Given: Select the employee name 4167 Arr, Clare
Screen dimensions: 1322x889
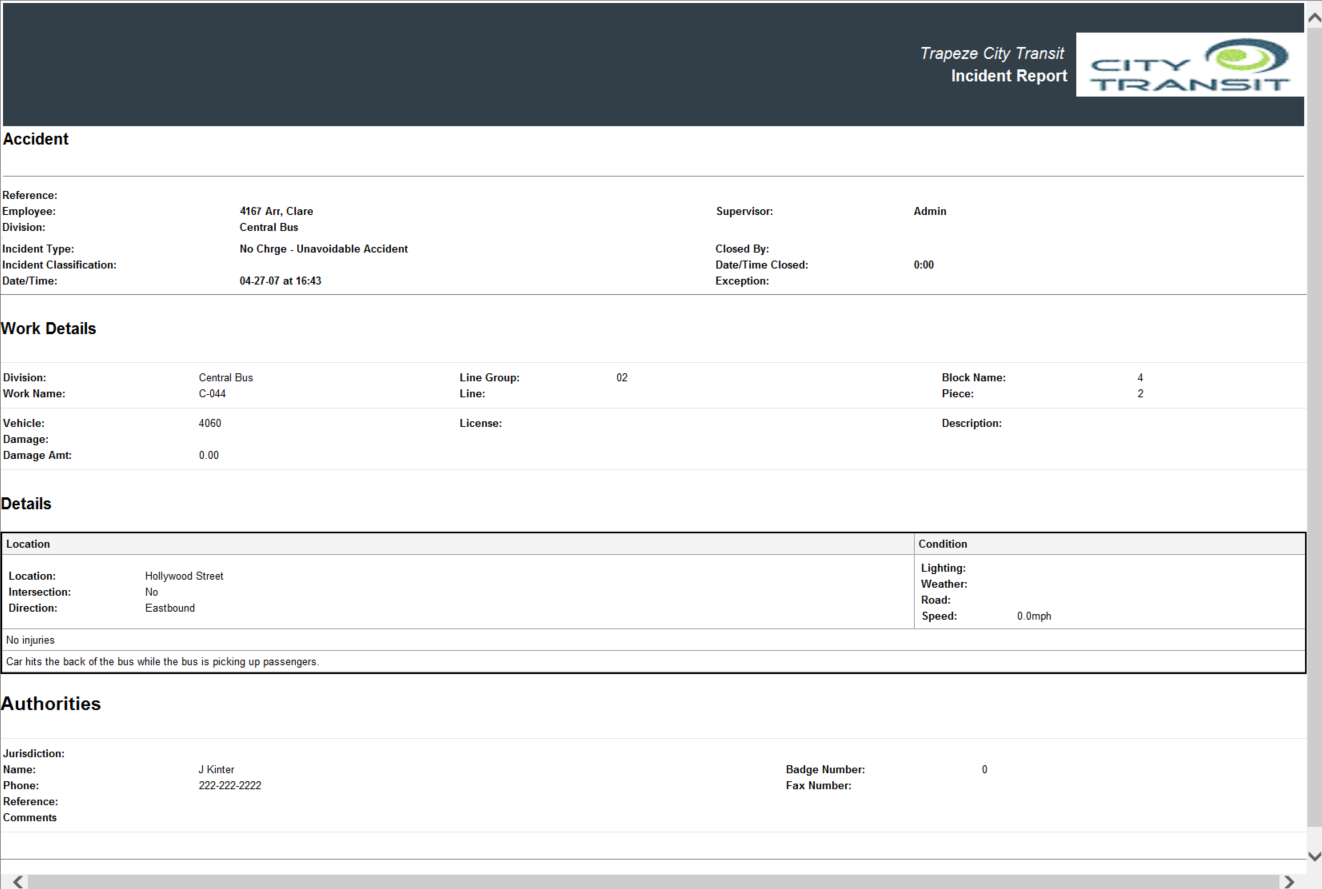Looking at the screenshot, I should 277,211.
